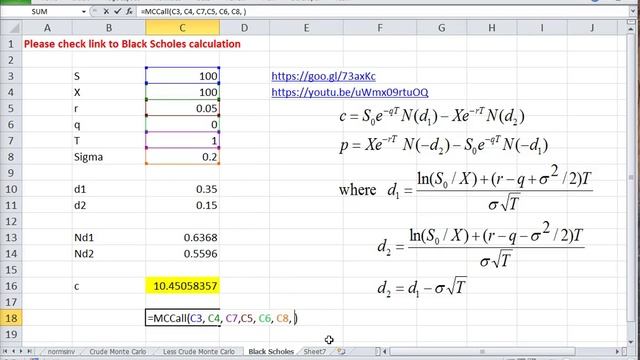640x360 pixels.
Task: Click cell C3 with value 100
Action: pos(182,76)
